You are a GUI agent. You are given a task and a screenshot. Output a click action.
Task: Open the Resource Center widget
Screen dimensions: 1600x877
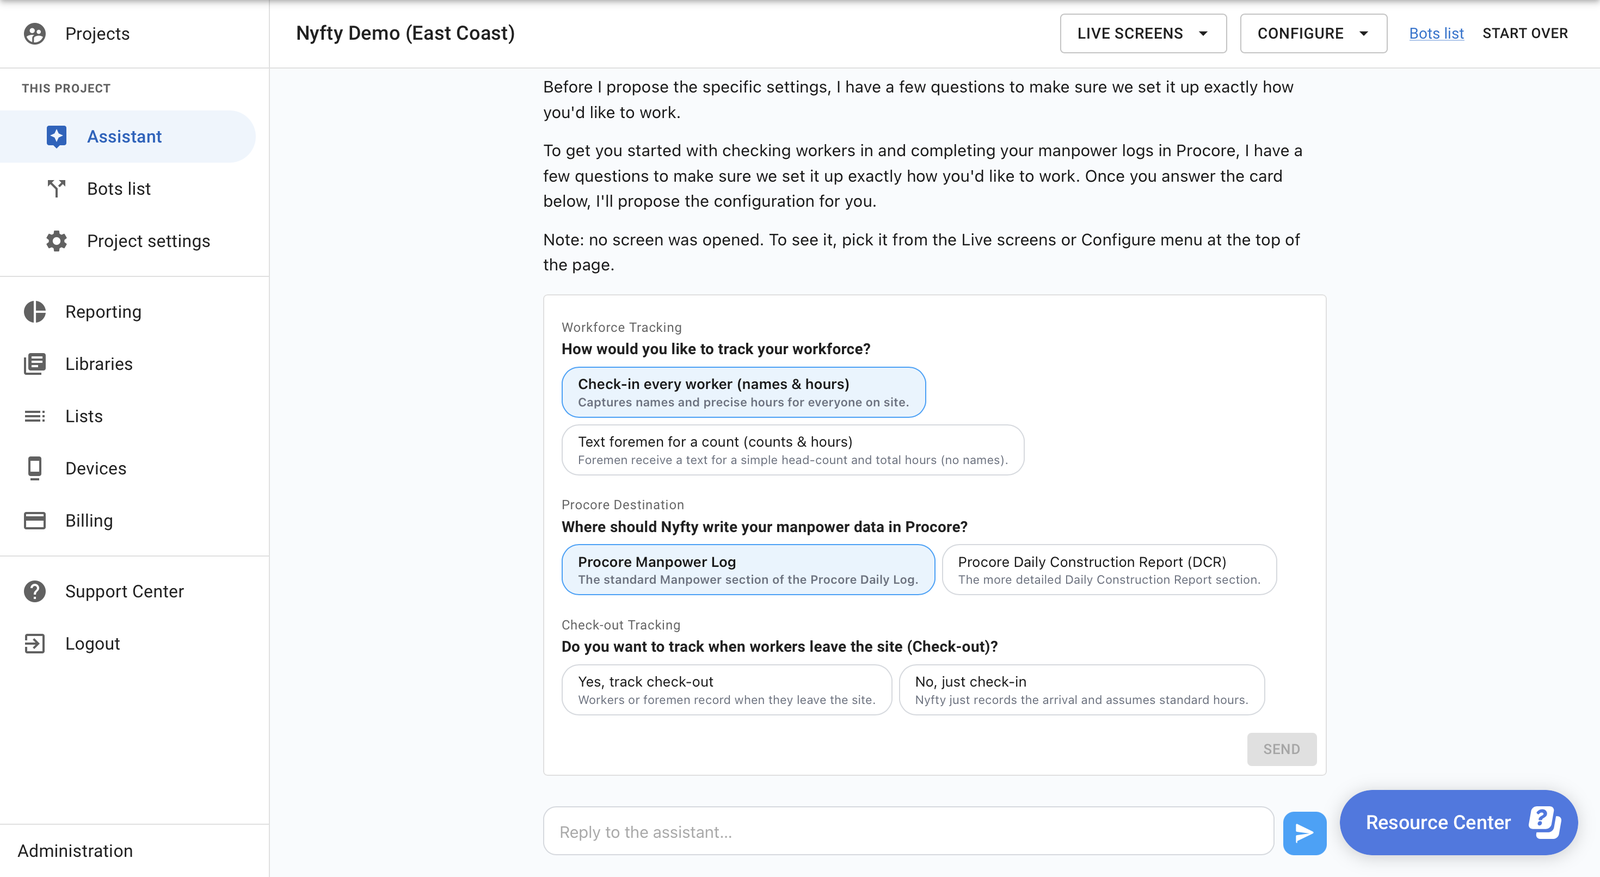click(1458, 823)
